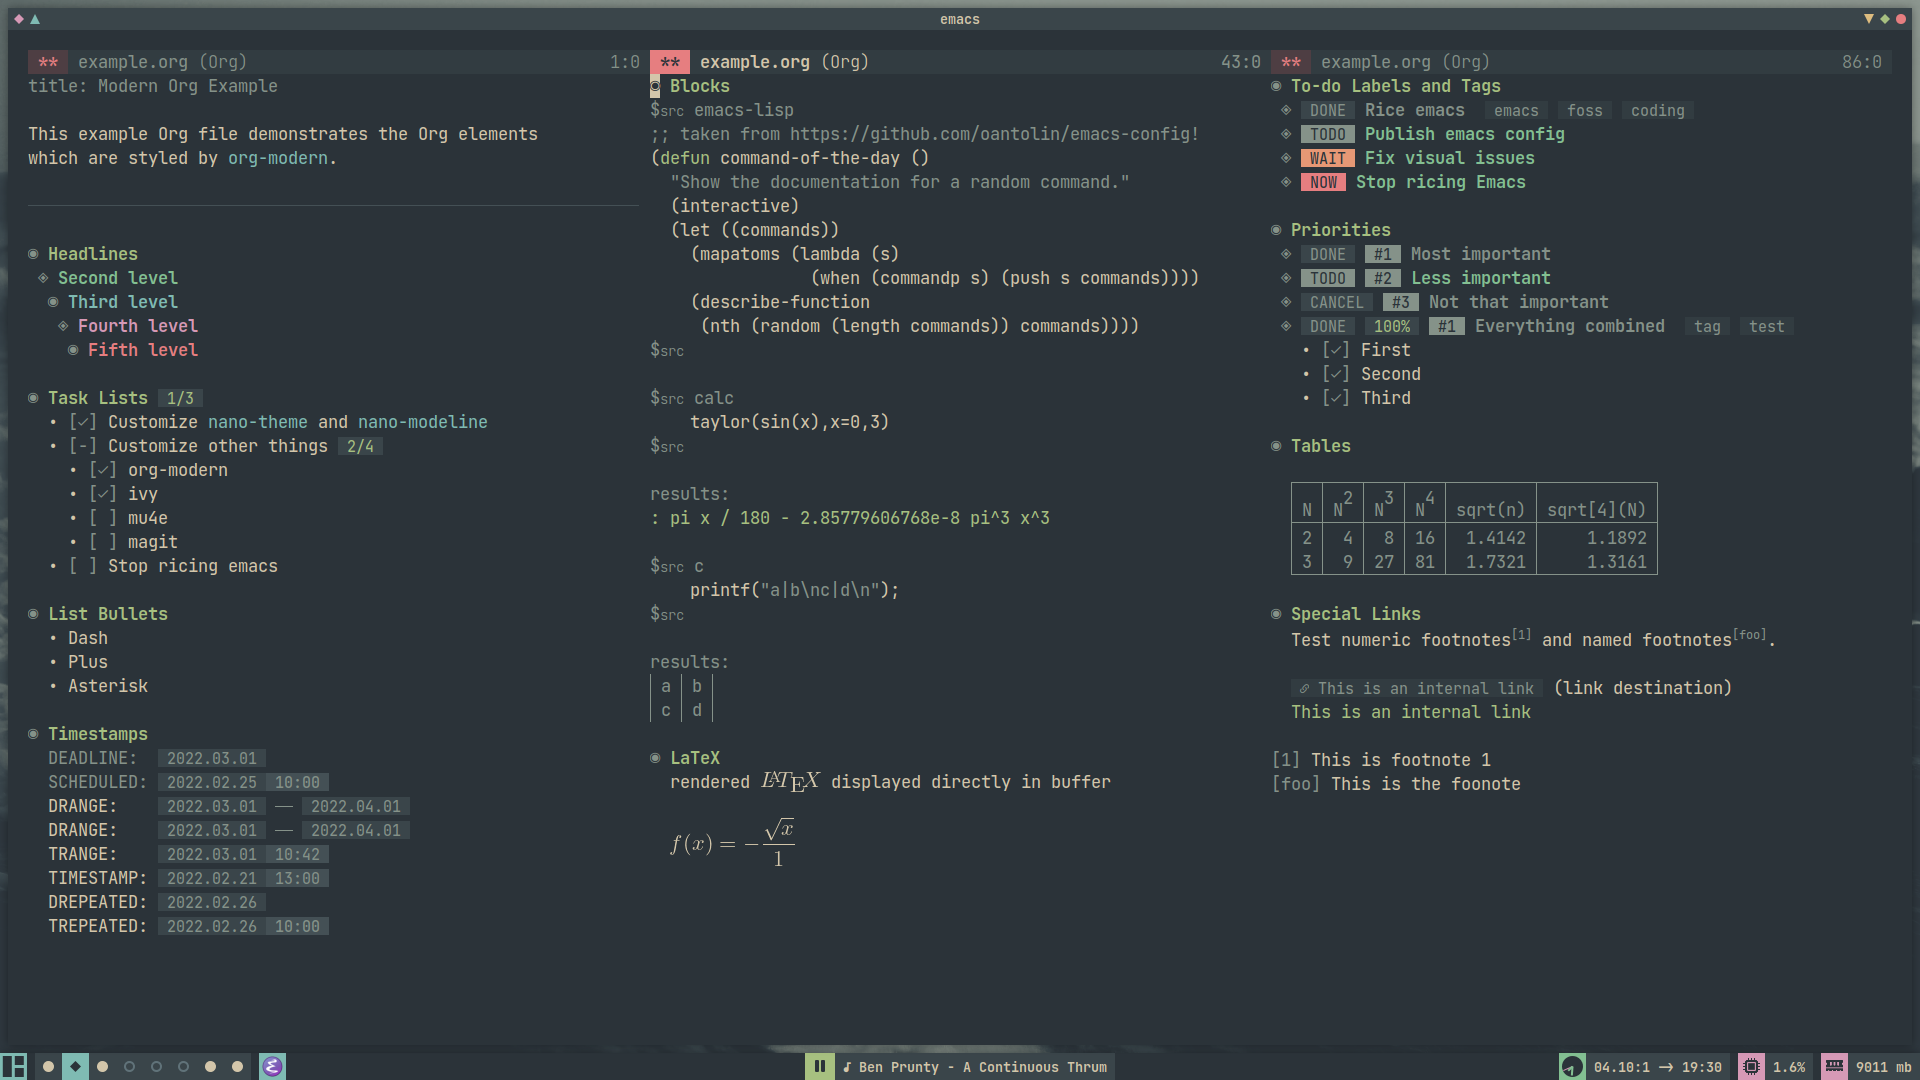Collapse the LaTeX heading bullet
This screenshot has height=1080, width=1920.
[x=655, y=758]
